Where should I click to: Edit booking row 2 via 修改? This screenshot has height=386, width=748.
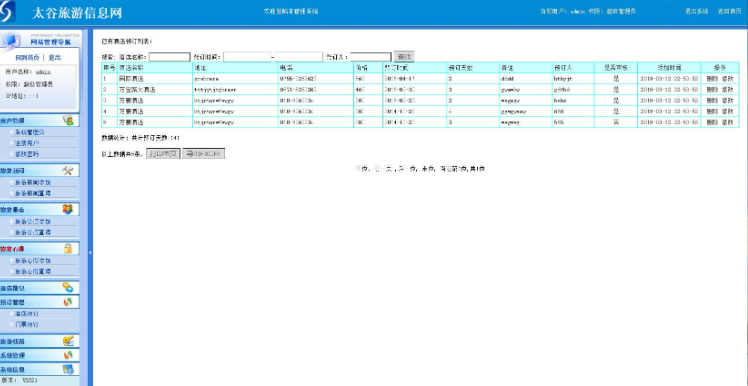[x=727, y=90]
